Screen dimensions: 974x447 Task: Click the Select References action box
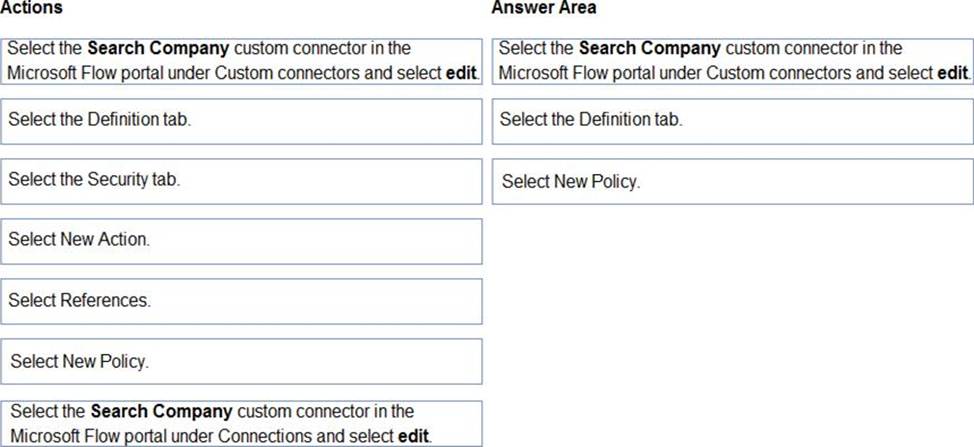(x=241, y=301)
